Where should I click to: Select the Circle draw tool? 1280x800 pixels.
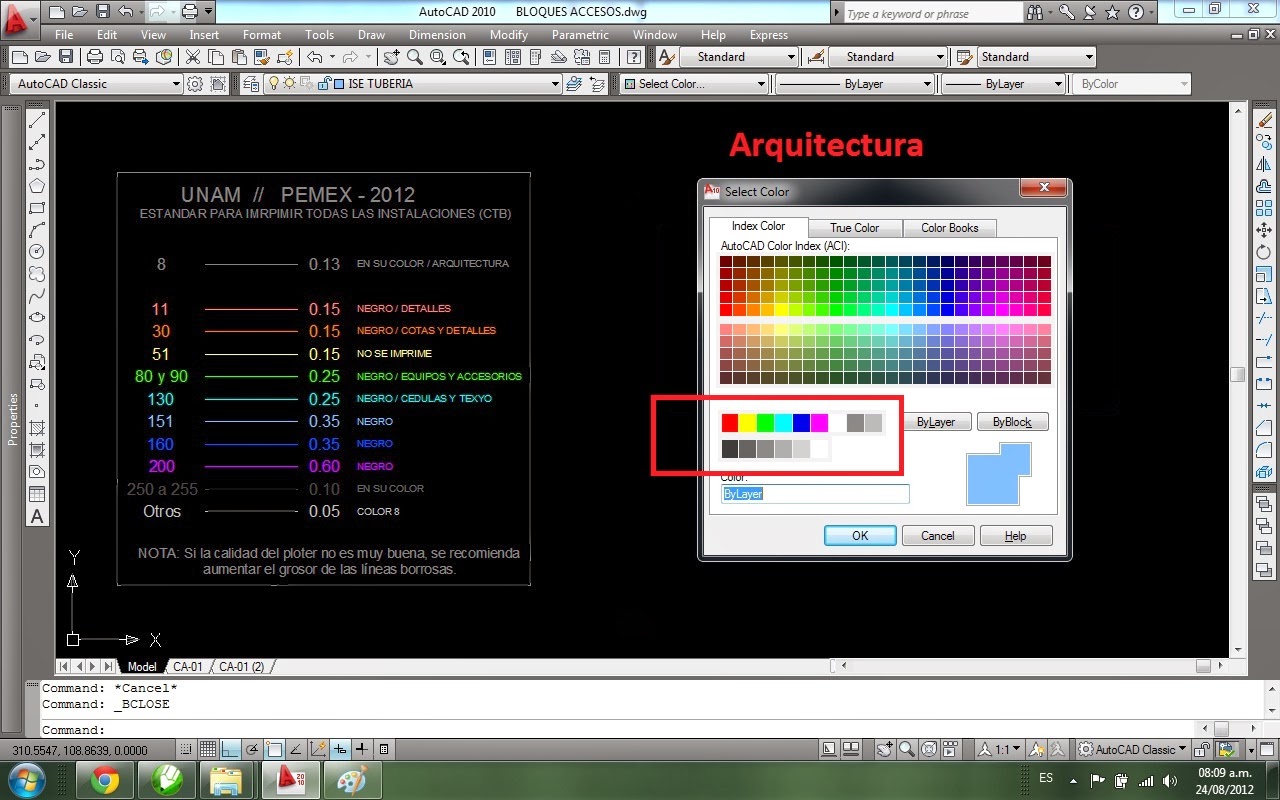(x=37, y=251)
